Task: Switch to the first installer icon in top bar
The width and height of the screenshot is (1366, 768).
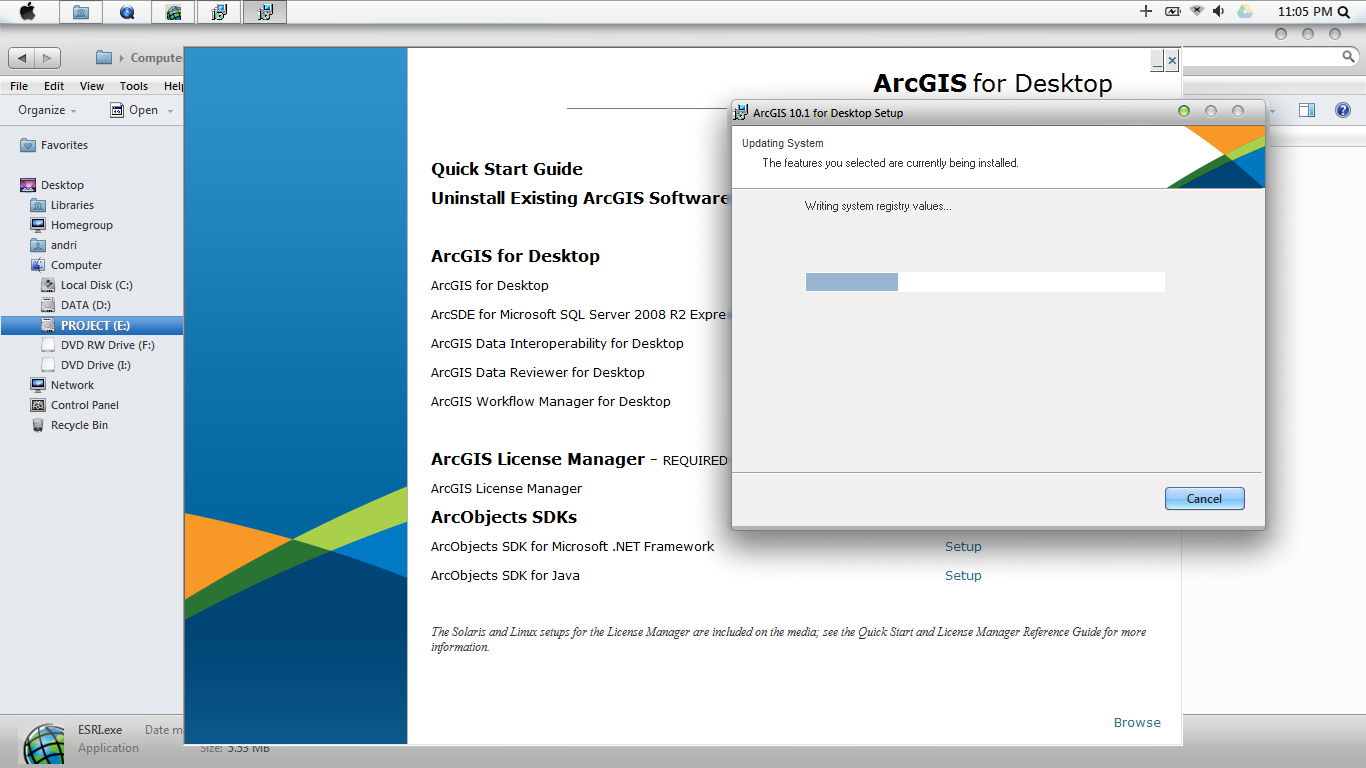Action: (219, 12)
